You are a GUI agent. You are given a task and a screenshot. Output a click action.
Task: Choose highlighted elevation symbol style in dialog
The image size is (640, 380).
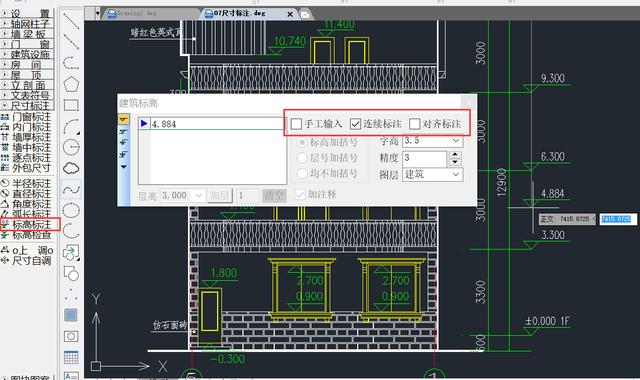click(123, 119)
